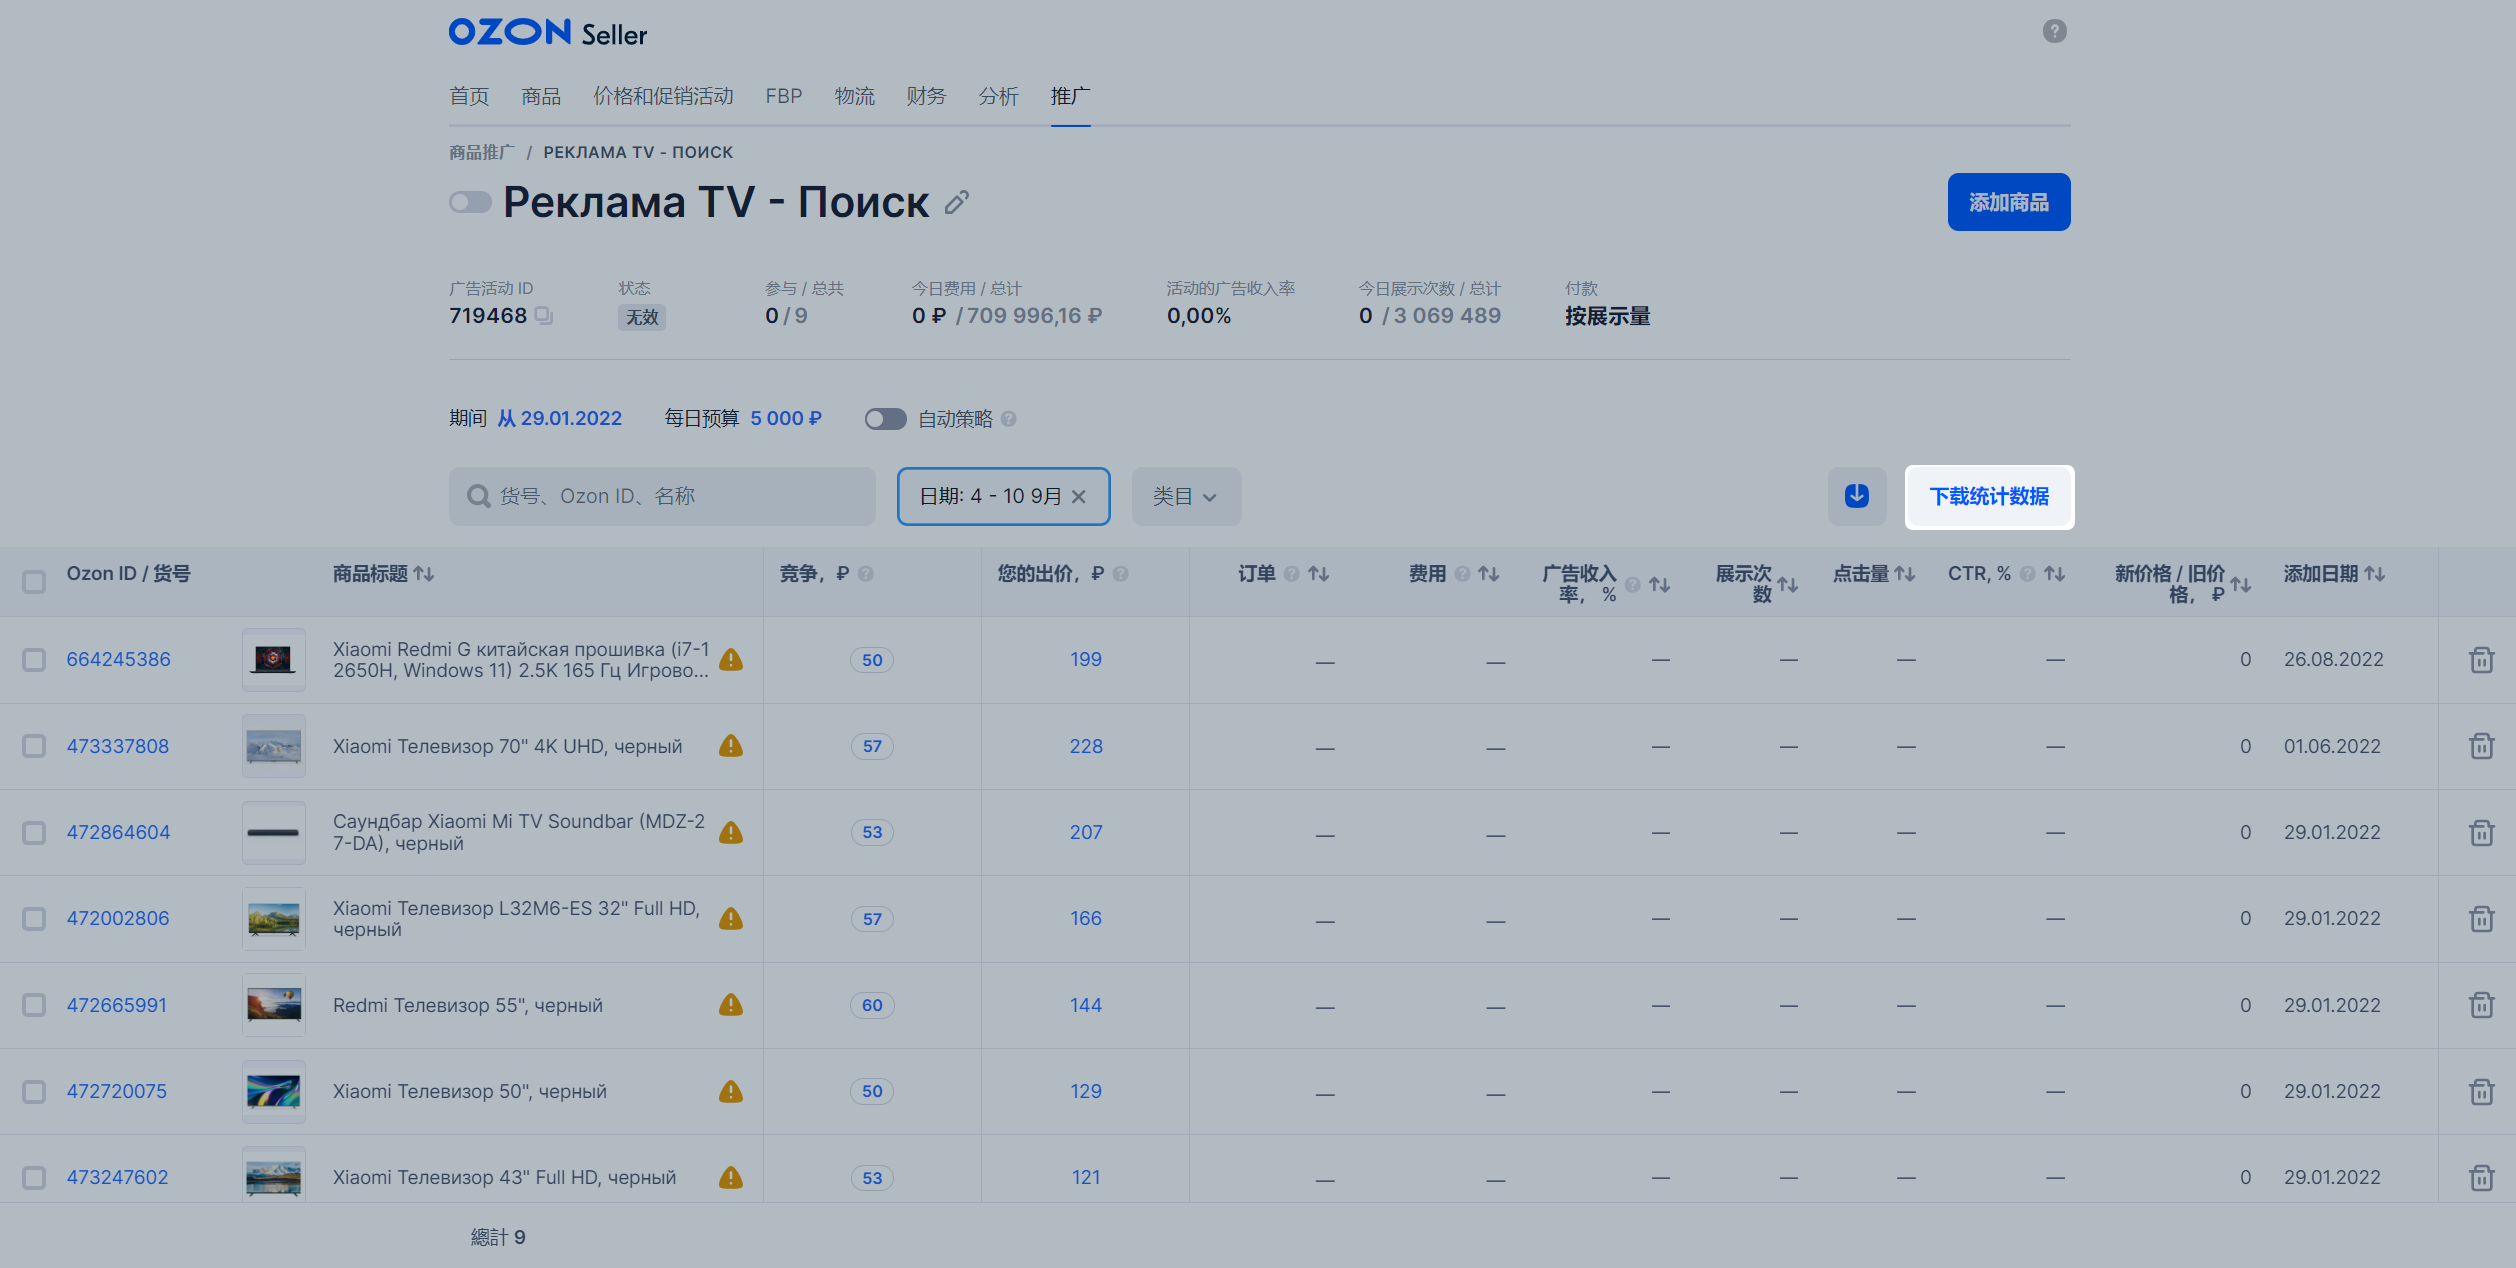Screen dimensions: 2516x1268
Task: Select all rows with header checkbox
Action: click(34, 581)
